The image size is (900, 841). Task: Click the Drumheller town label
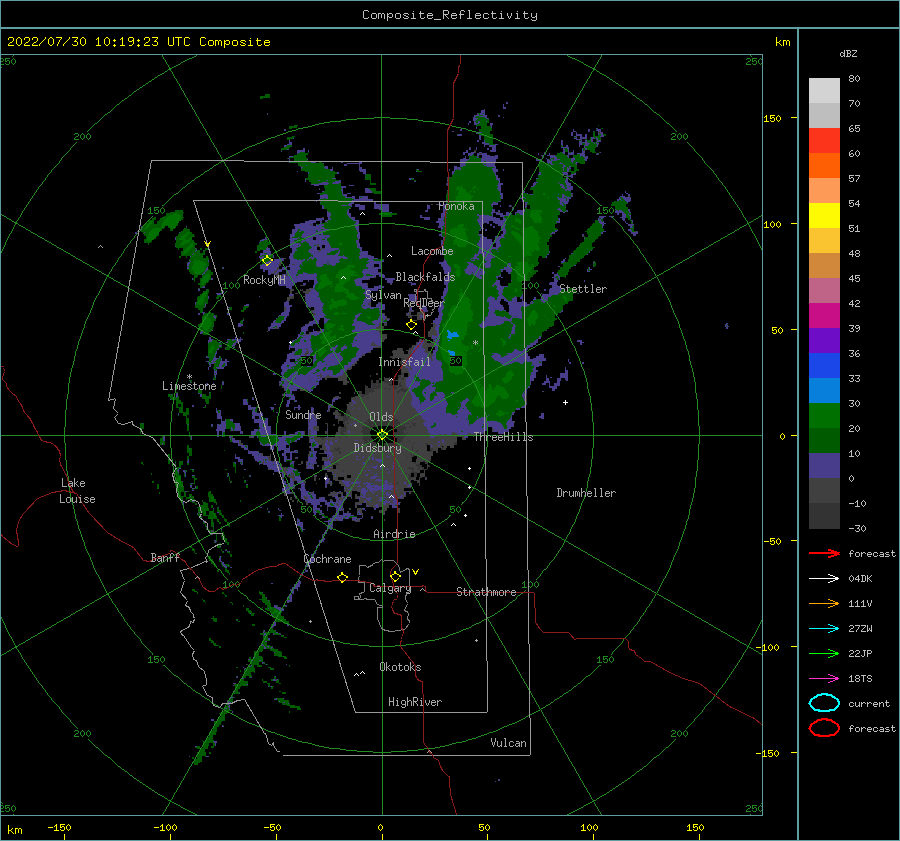(x=586, y=493)
